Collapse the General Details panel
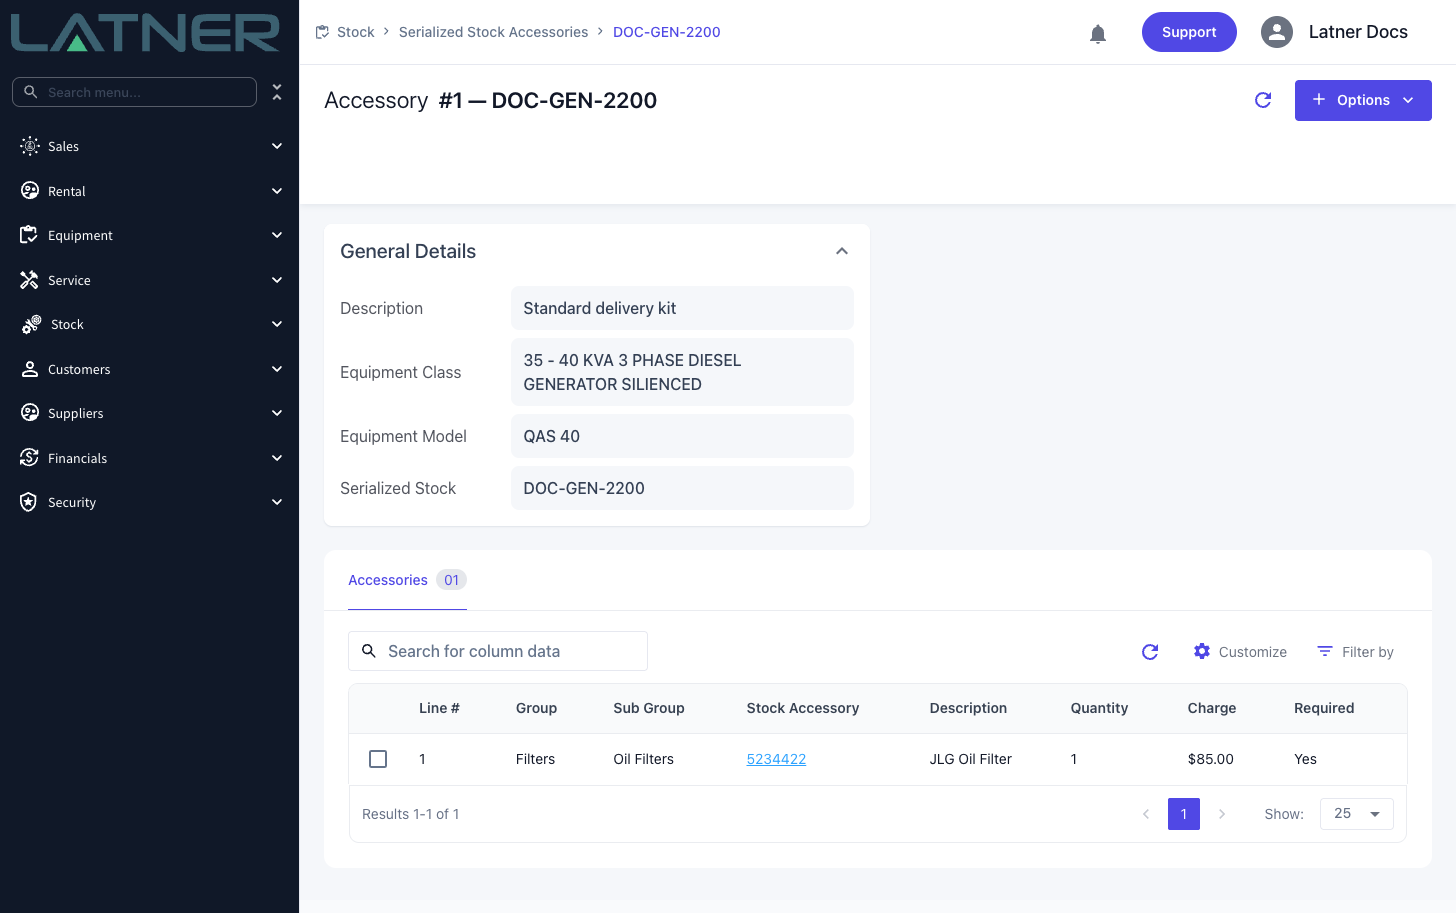The height and width of the screenshot is (913, 1456). [x=842, y=251]
